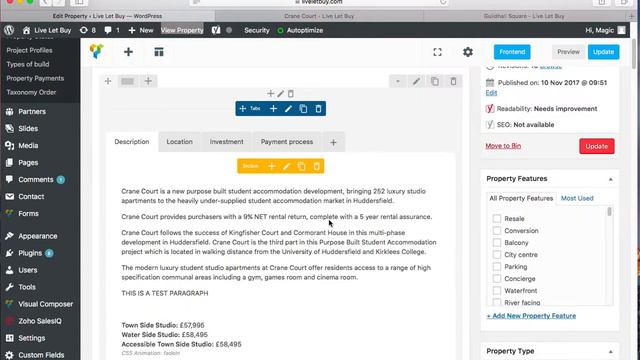The height and width of the screenshot is (360, 640).
Task: Toggle row collapse arrow button
Action: pyautogui.click(x=398, y=81)
